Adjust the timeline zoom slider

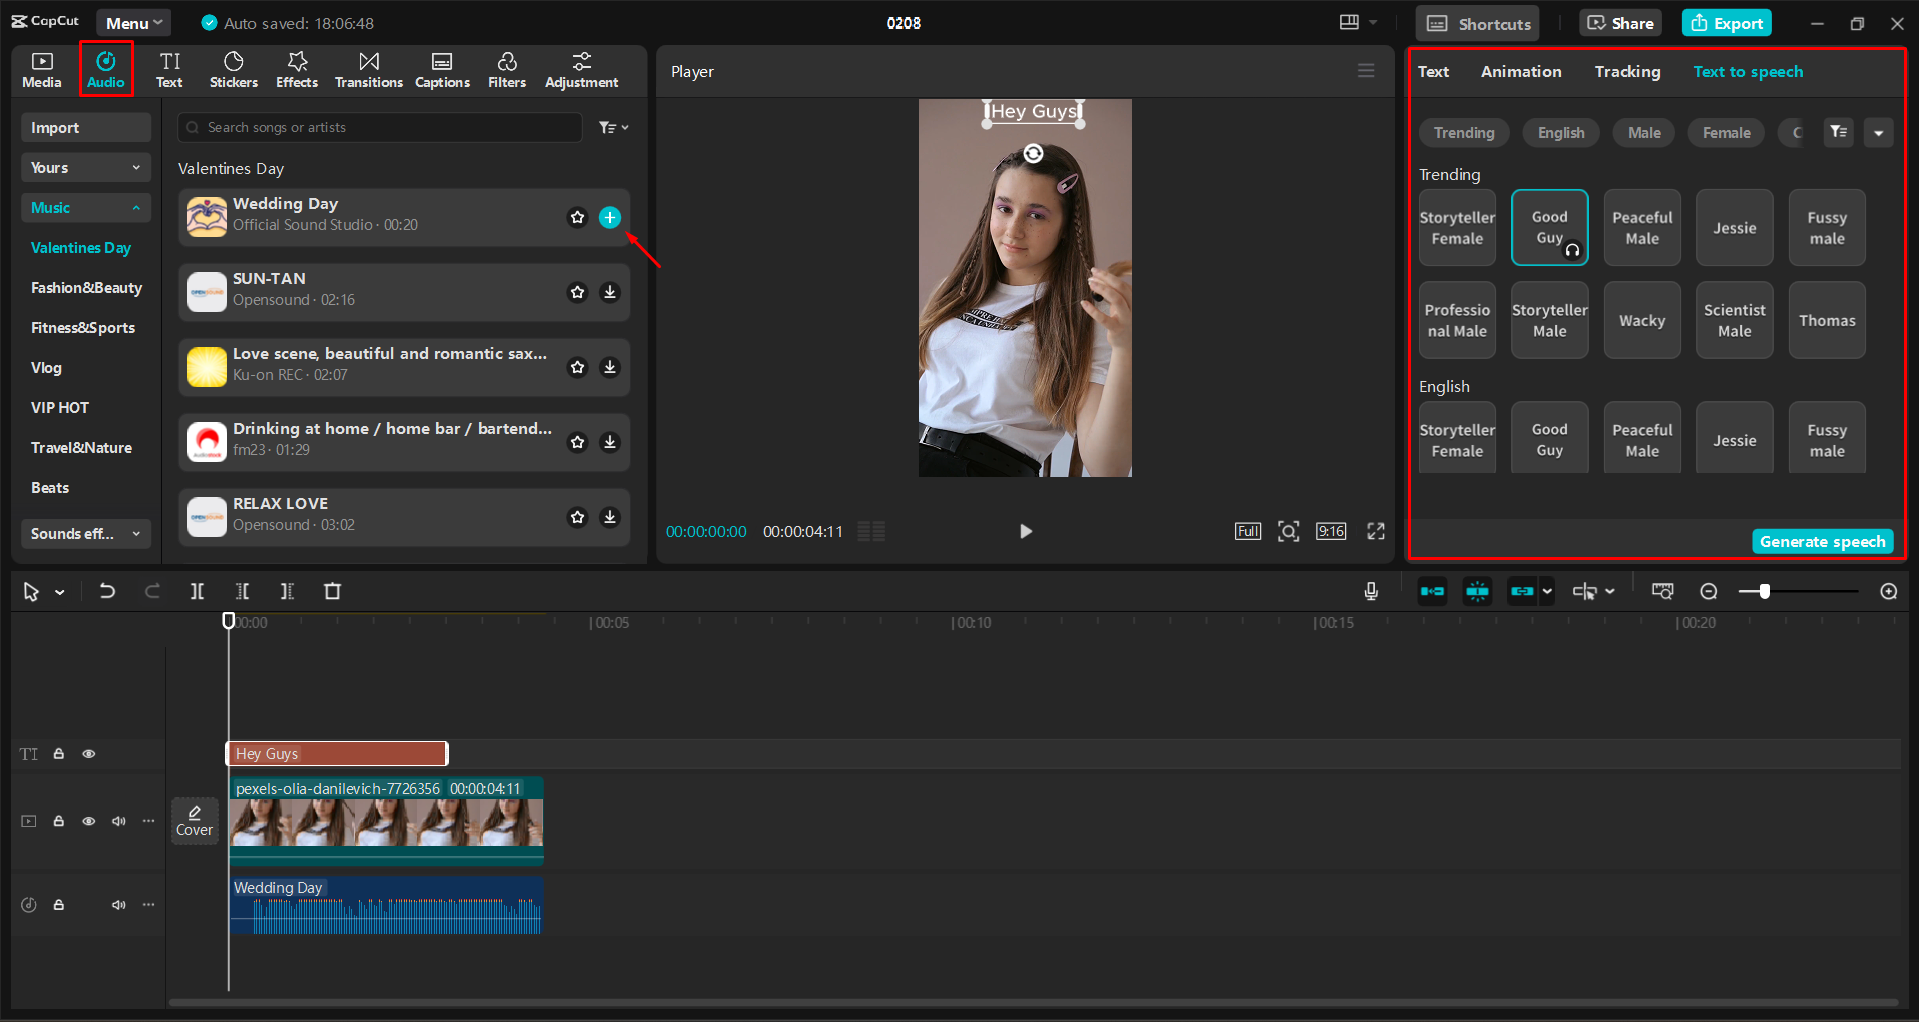click(x=1766, y=591)
